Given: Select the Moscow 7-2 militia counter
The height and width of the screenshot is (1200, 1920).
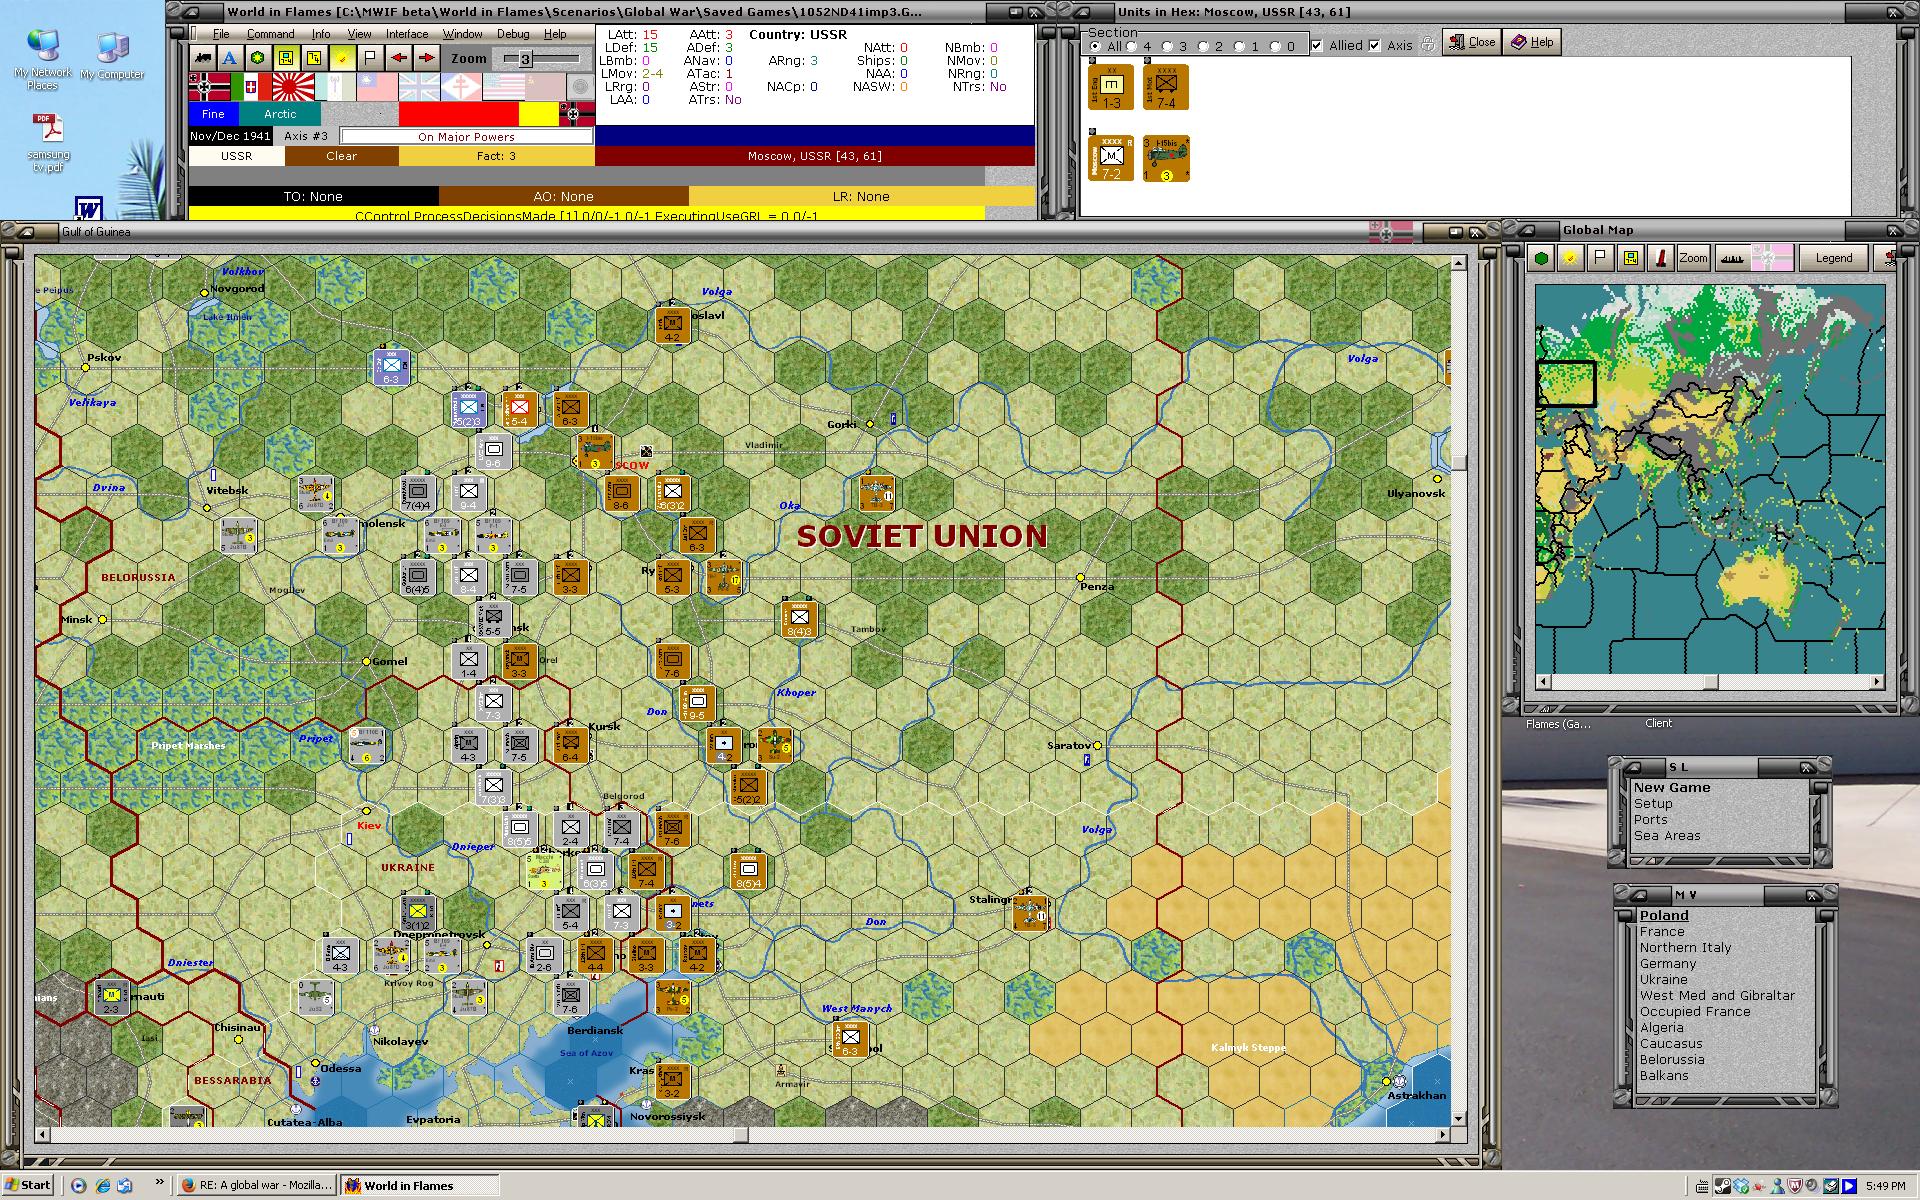Looking at the screenshot, I should [1111, 158].
